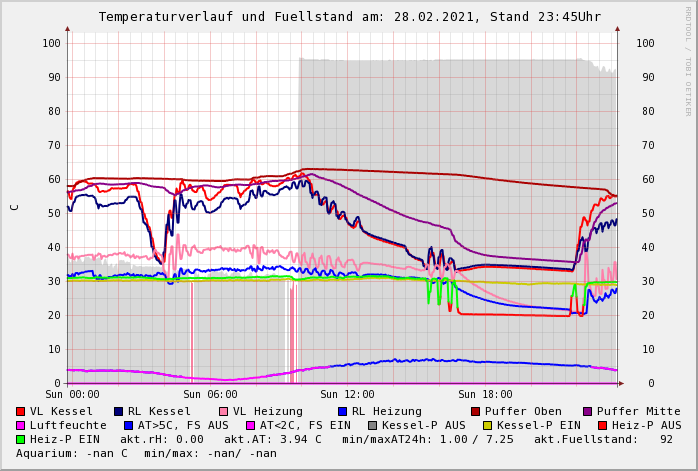Select the green Heiz-P EIN legend swatch
Viewport: 698px width, 471px height.
click(x=21, y=439)
